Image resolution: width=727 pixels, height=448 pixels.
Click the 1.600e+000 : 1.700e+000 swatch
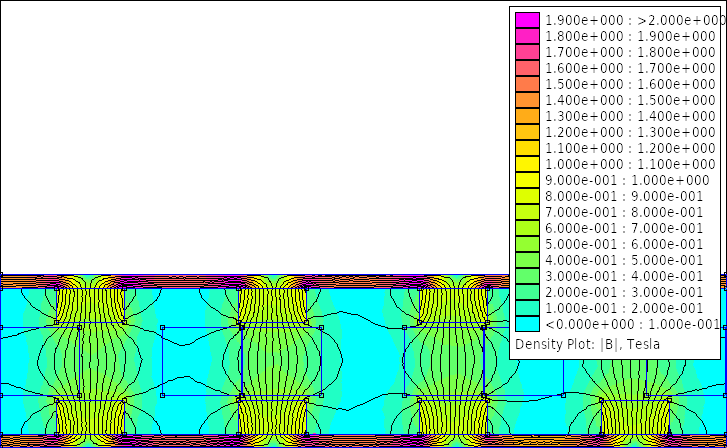527,68
